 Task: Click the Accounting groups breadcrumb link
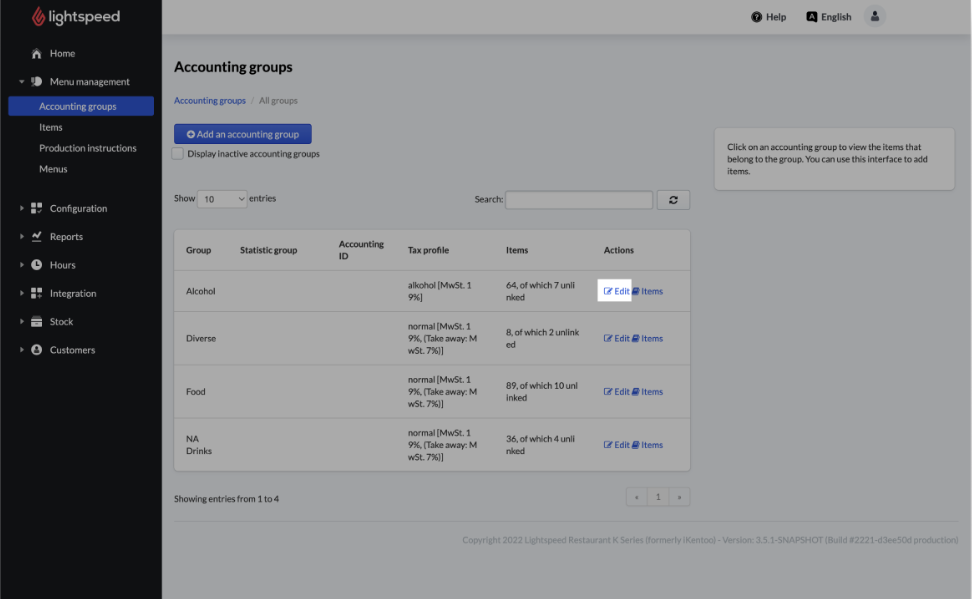coord(210,101)
